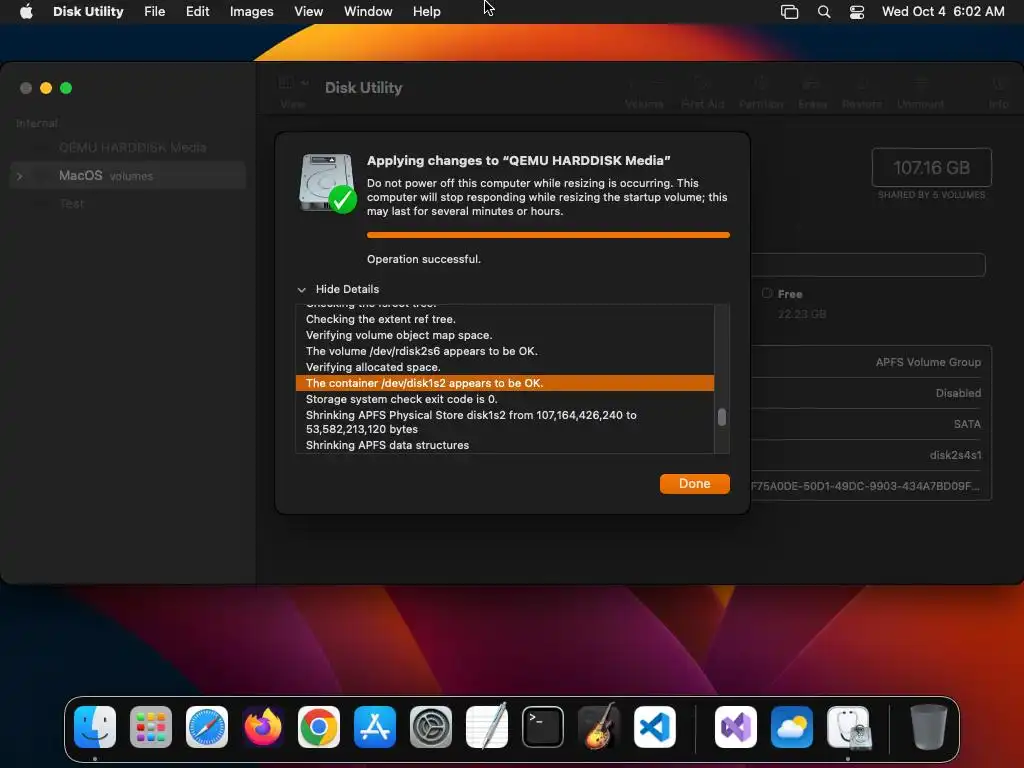Open the App Store from the Dock
The width and height of the screenshot is (1024, 768).
375,727
